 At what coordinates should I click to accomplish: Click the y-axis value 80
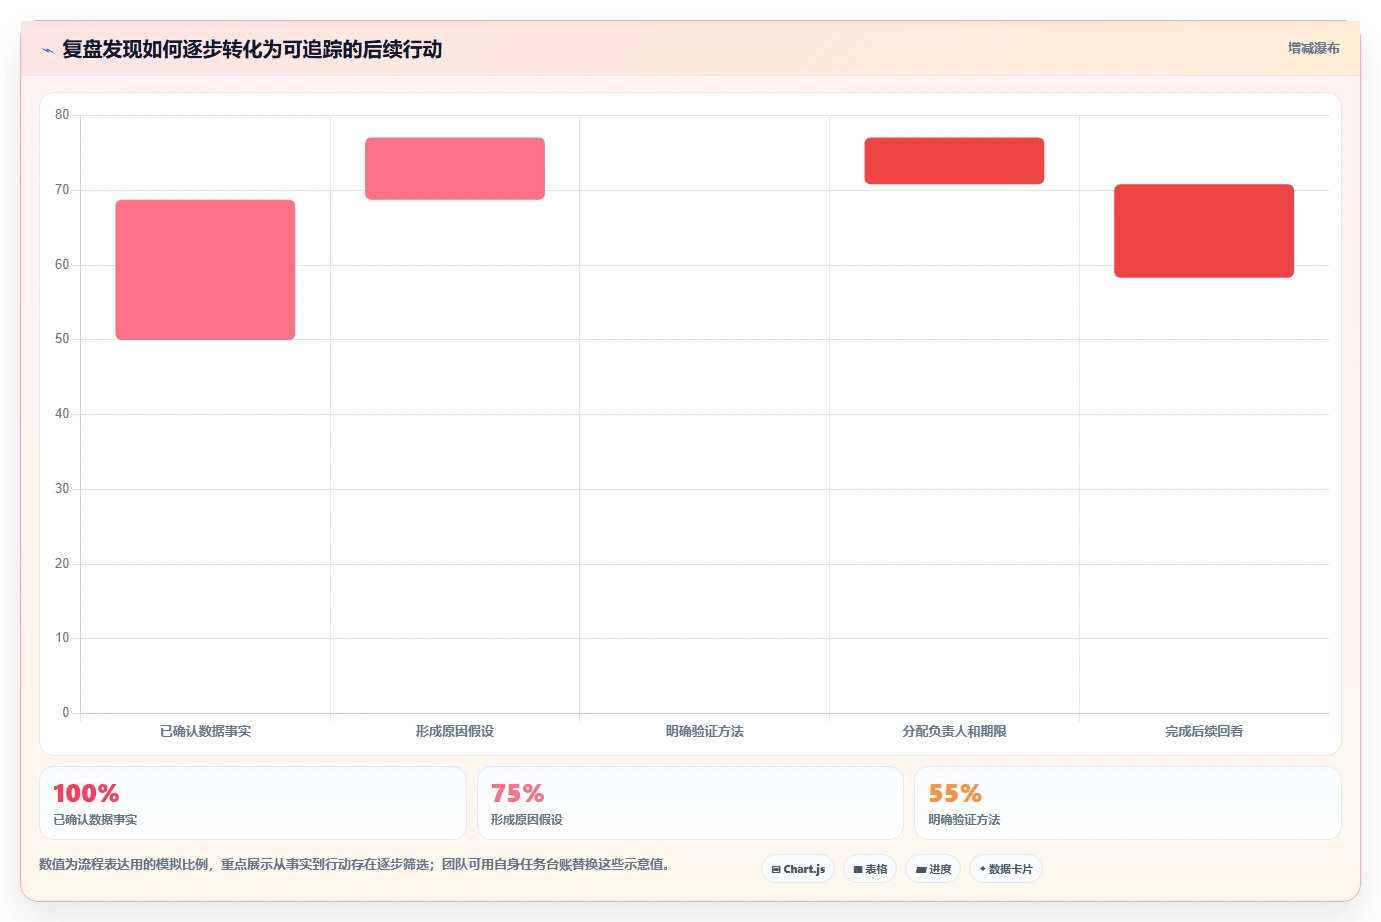pos(62,115)
